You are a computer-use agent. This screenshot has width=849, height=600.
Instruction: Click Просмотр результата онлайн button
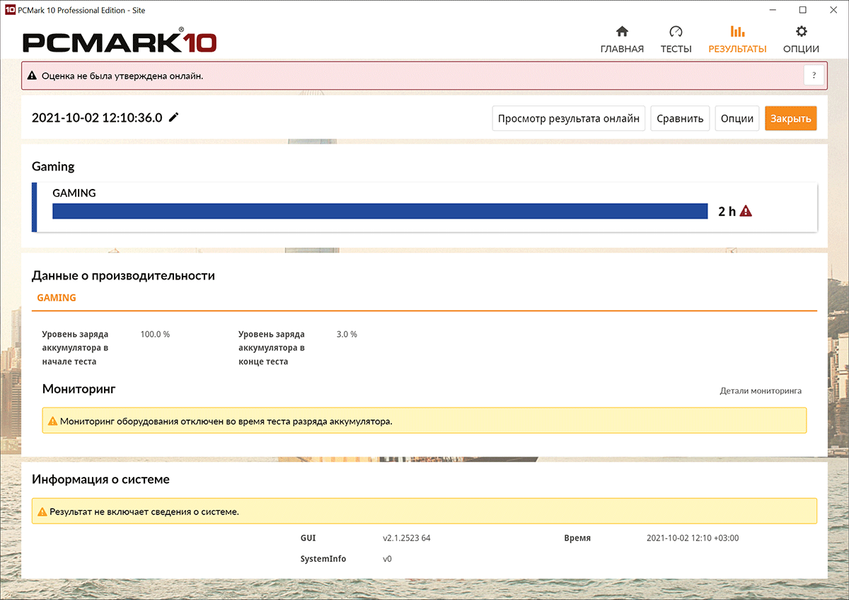(569, 118)
